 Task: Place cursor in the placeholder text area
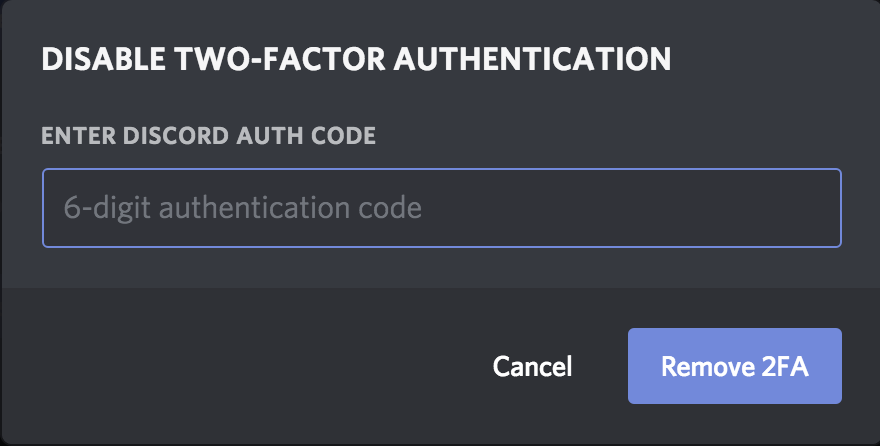pos(242,208)
